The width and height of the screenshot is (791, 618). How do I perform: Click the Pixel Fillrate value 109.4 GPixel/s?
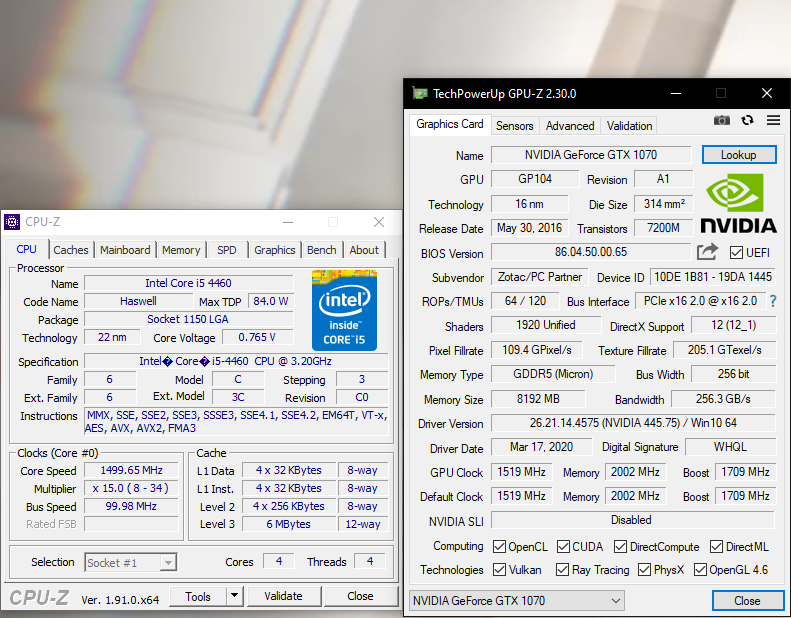tap(537, 350)
